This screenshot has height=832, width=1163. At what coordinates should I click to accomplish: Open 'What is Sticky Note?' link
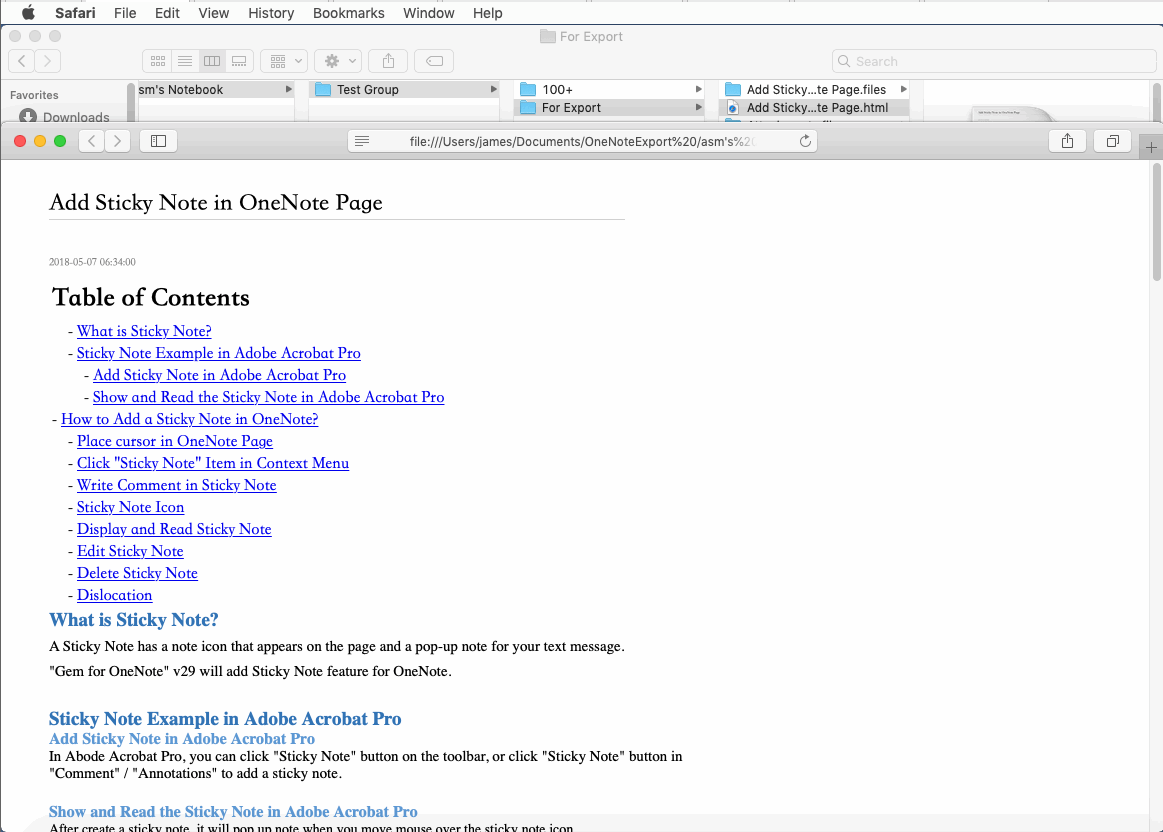coord(144,331)
